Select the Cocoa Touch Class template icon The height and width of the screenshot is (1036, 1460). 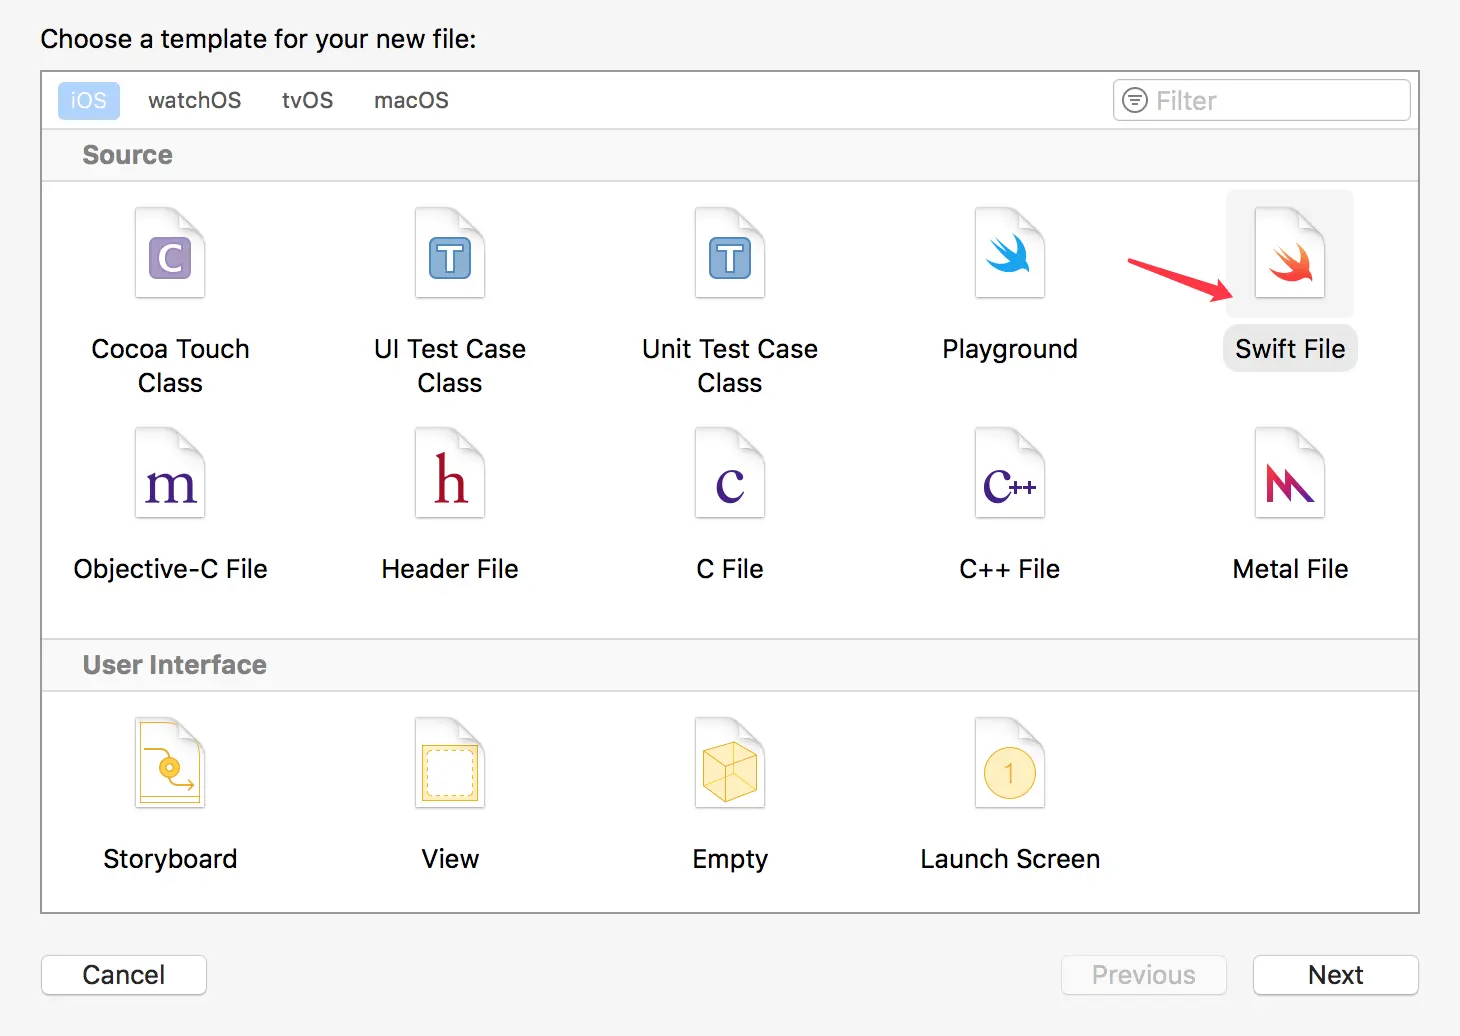tap(170, 253)
